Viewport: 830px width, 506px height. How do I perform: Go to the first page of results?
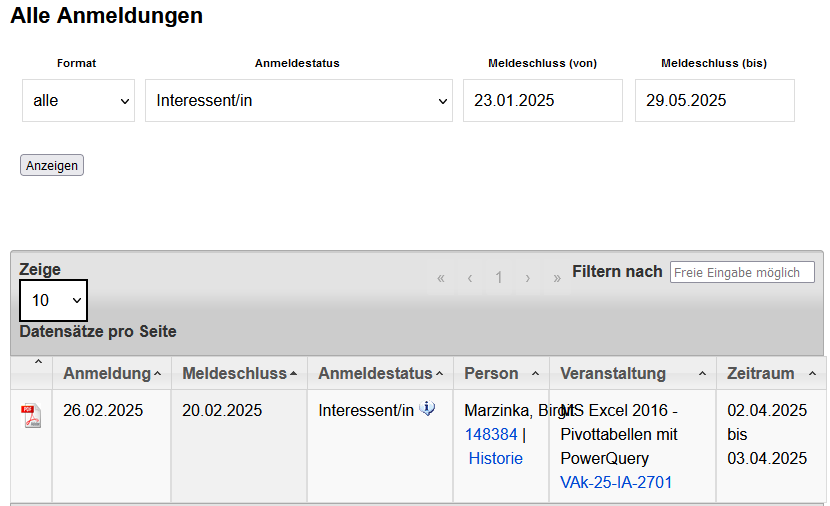tap(441, 278)
